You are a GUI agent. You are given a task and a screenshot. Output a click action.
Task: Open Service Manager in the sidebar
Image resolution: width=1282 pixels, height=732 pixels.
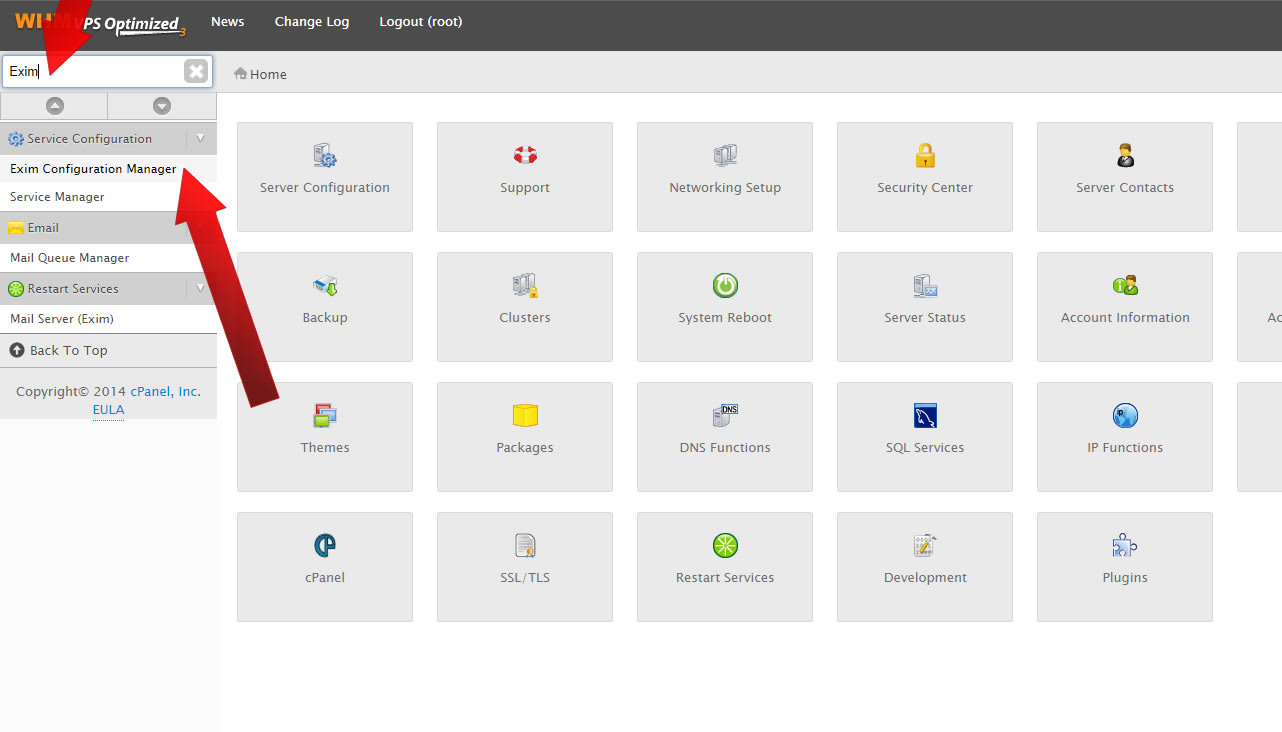(x=57, y=197)
